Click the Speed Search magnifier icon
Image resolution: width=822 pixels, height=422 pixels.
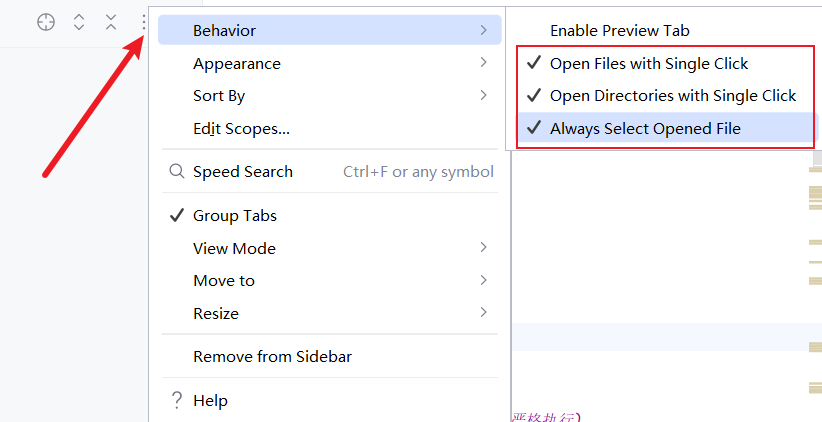(x=176, y=172)
